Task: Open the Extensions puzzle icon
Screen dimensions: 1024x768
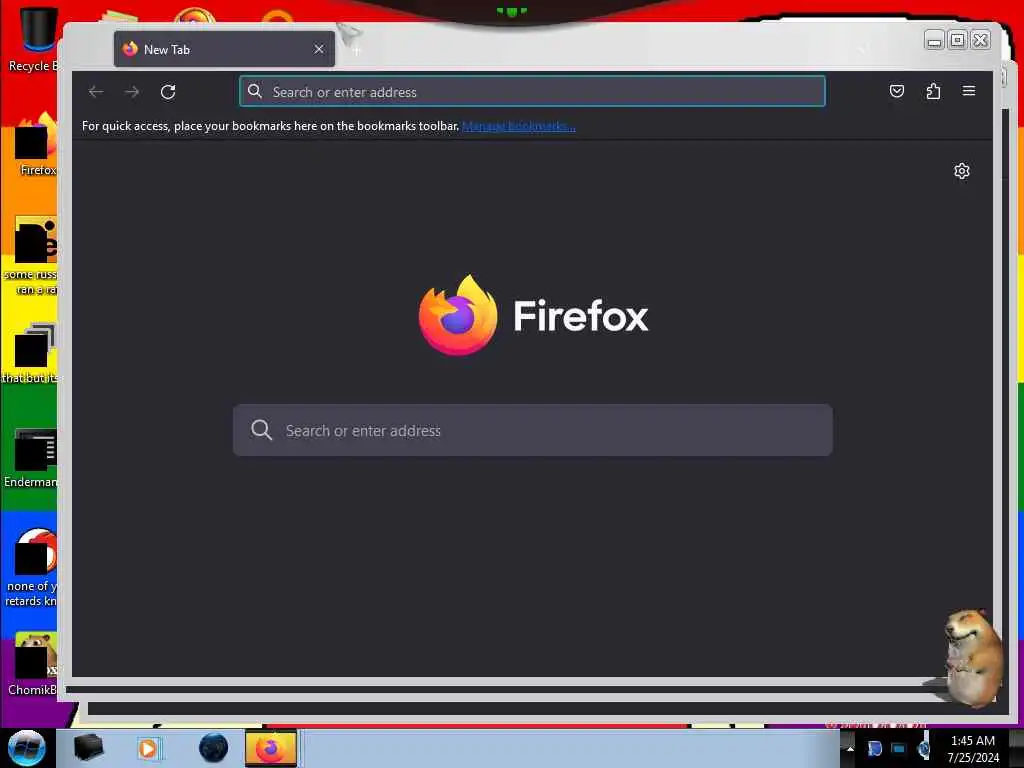Action: tap(933, 91)
